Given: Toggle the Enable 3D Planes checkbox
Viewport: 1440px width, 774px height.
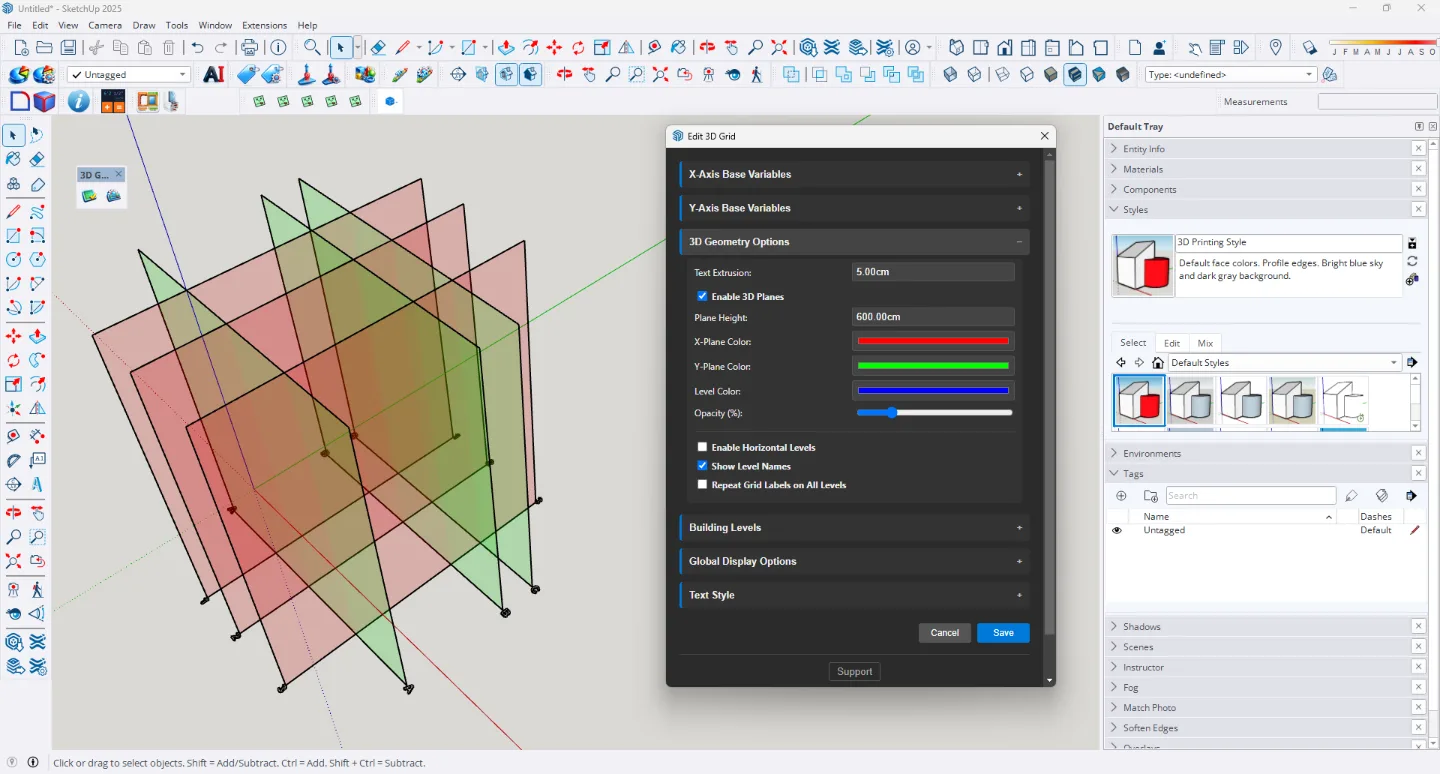Looking at the screenshot, I should pyautogui.click(x=702, y=296).
